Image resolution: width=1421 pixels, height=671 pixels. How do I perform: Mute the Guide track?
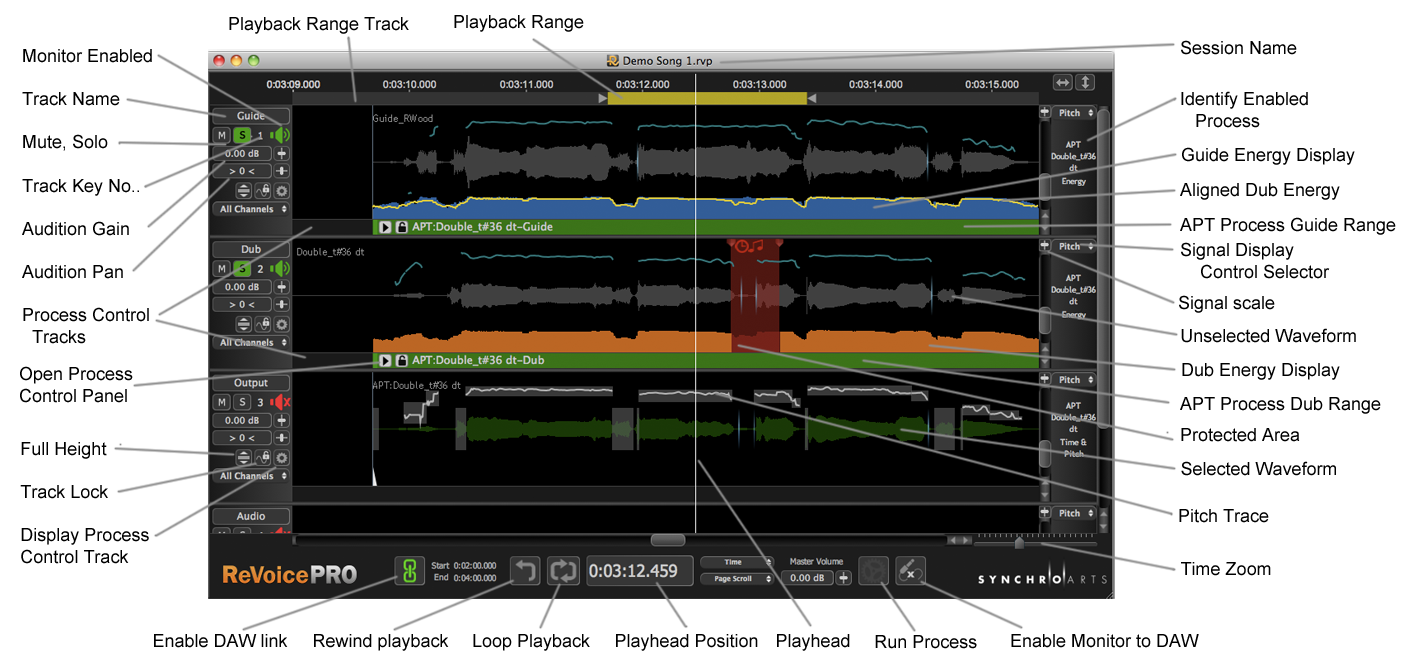pos(221,135)
